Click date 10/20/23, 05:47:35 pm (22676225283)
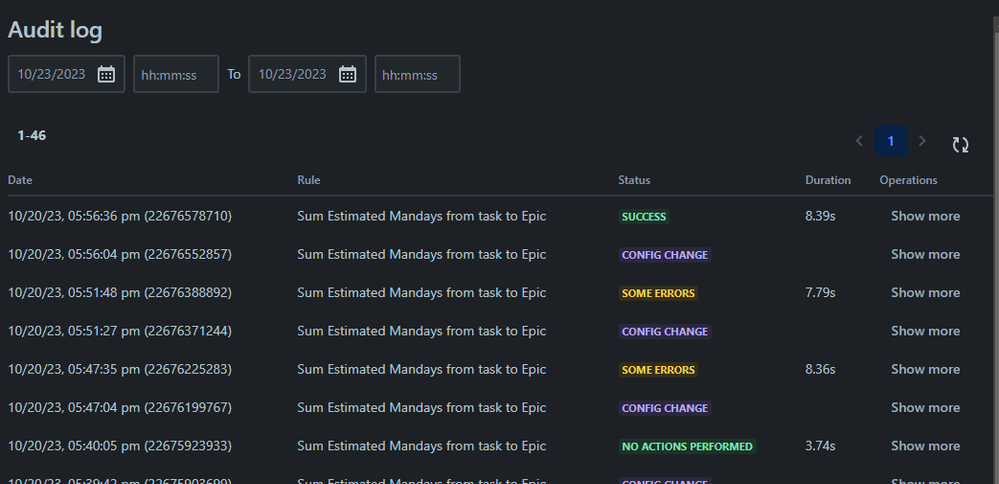This screenshot has height=484, width=999. click(x=120, y=369)
